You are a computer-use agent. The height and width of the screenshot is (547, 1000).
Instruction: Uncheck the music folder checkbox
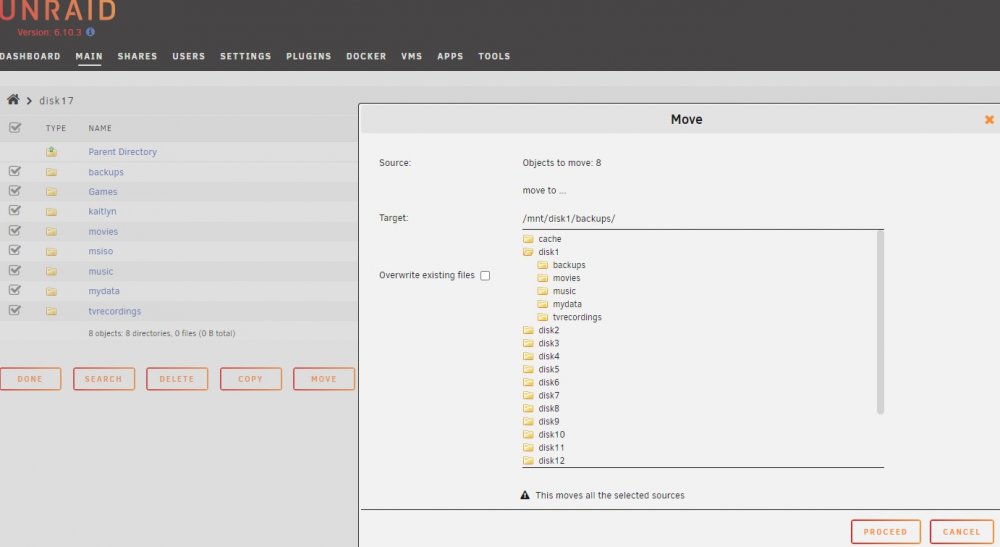(x=15, y=270)
